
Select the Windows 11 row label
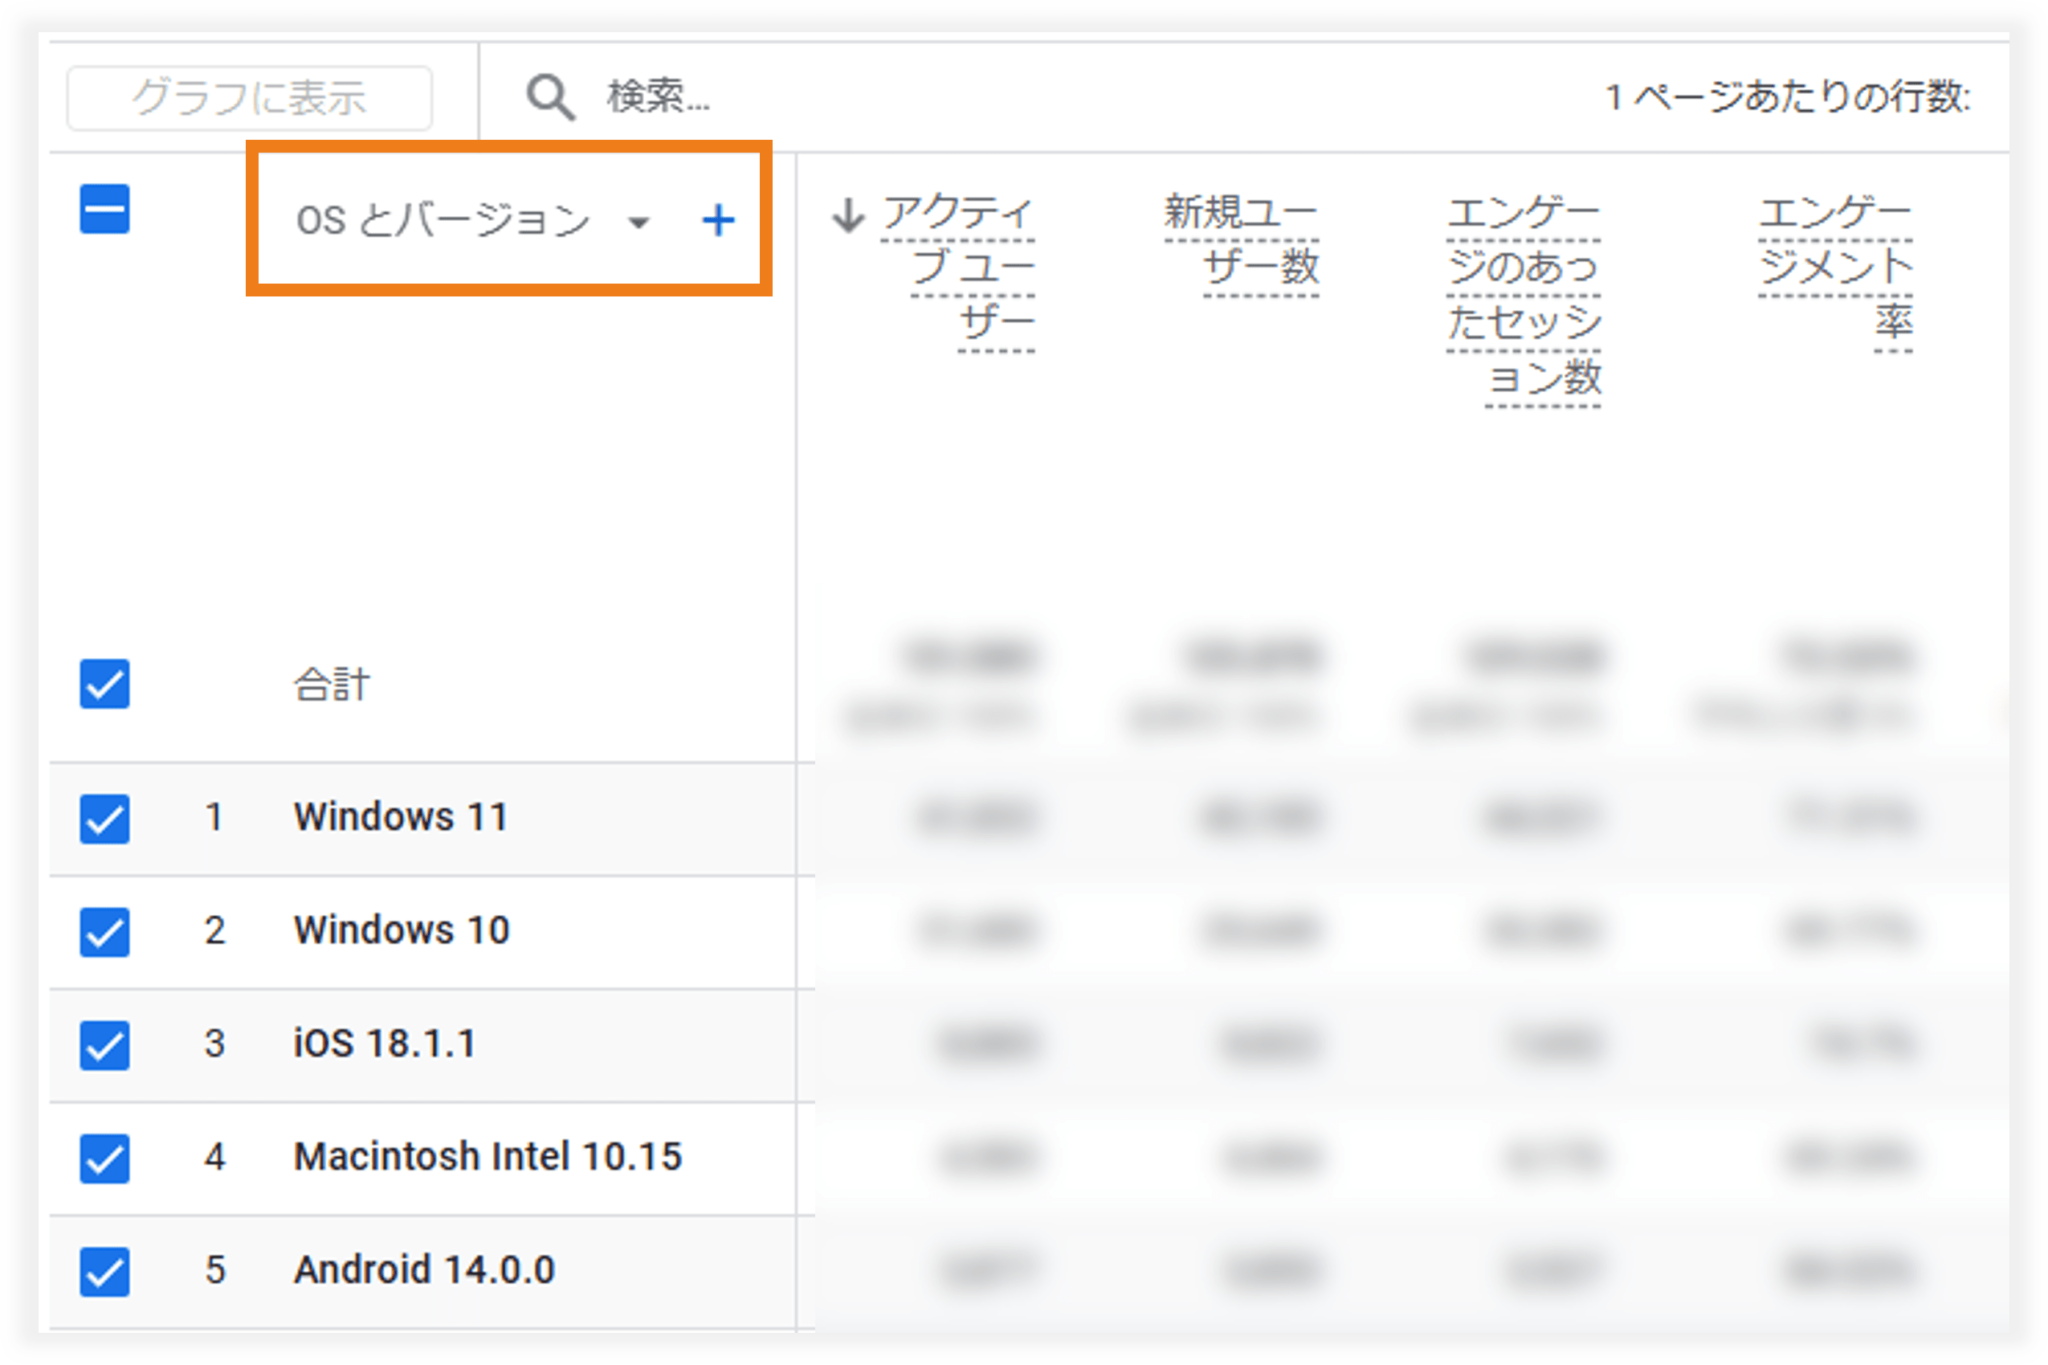400,817
